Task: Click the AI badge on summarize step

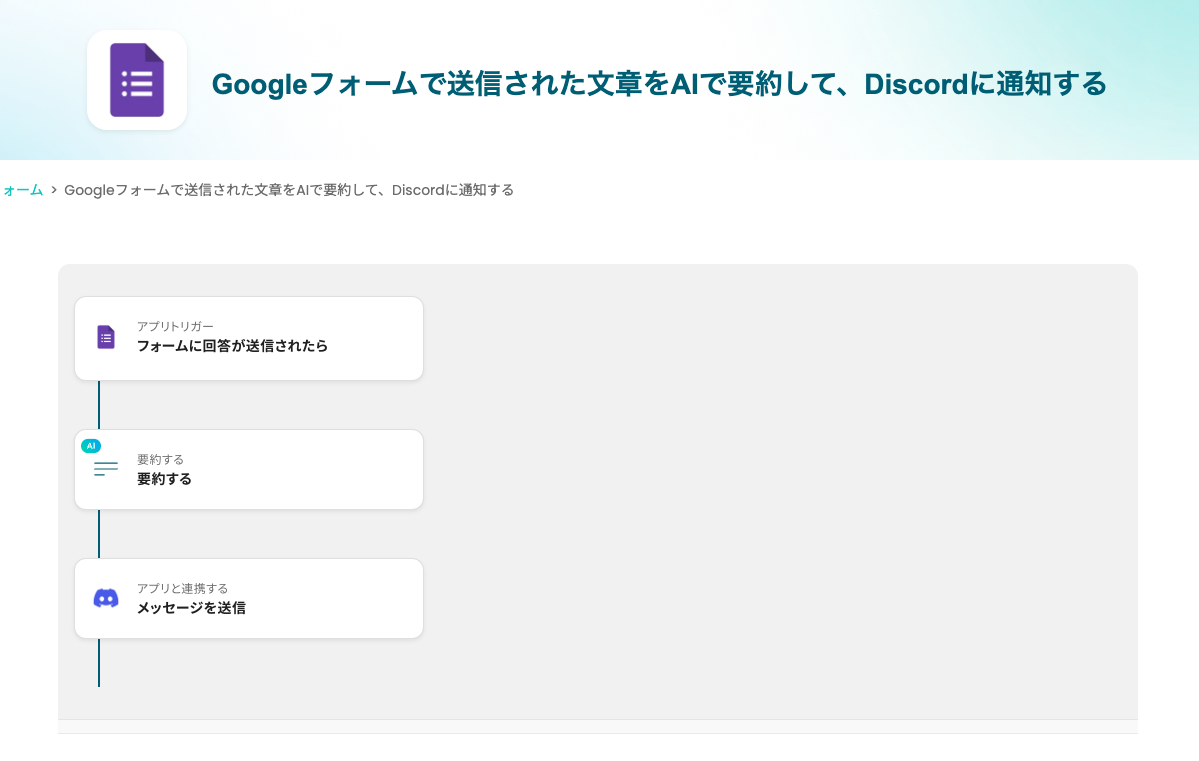Action: [x=91, y=446]
